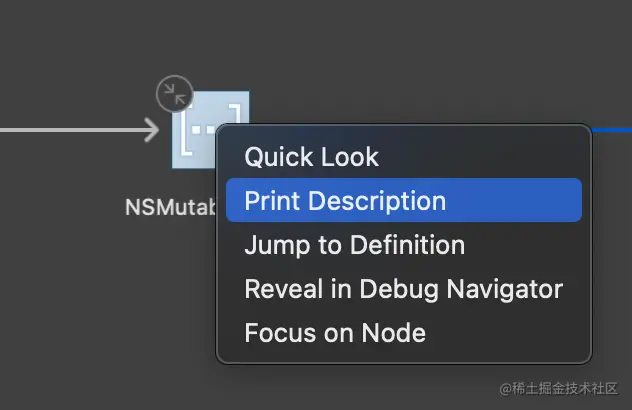Choose Reveal in Debug Navigator
Image resolution: width=632 pixels, height=410 pixels.
403,289
